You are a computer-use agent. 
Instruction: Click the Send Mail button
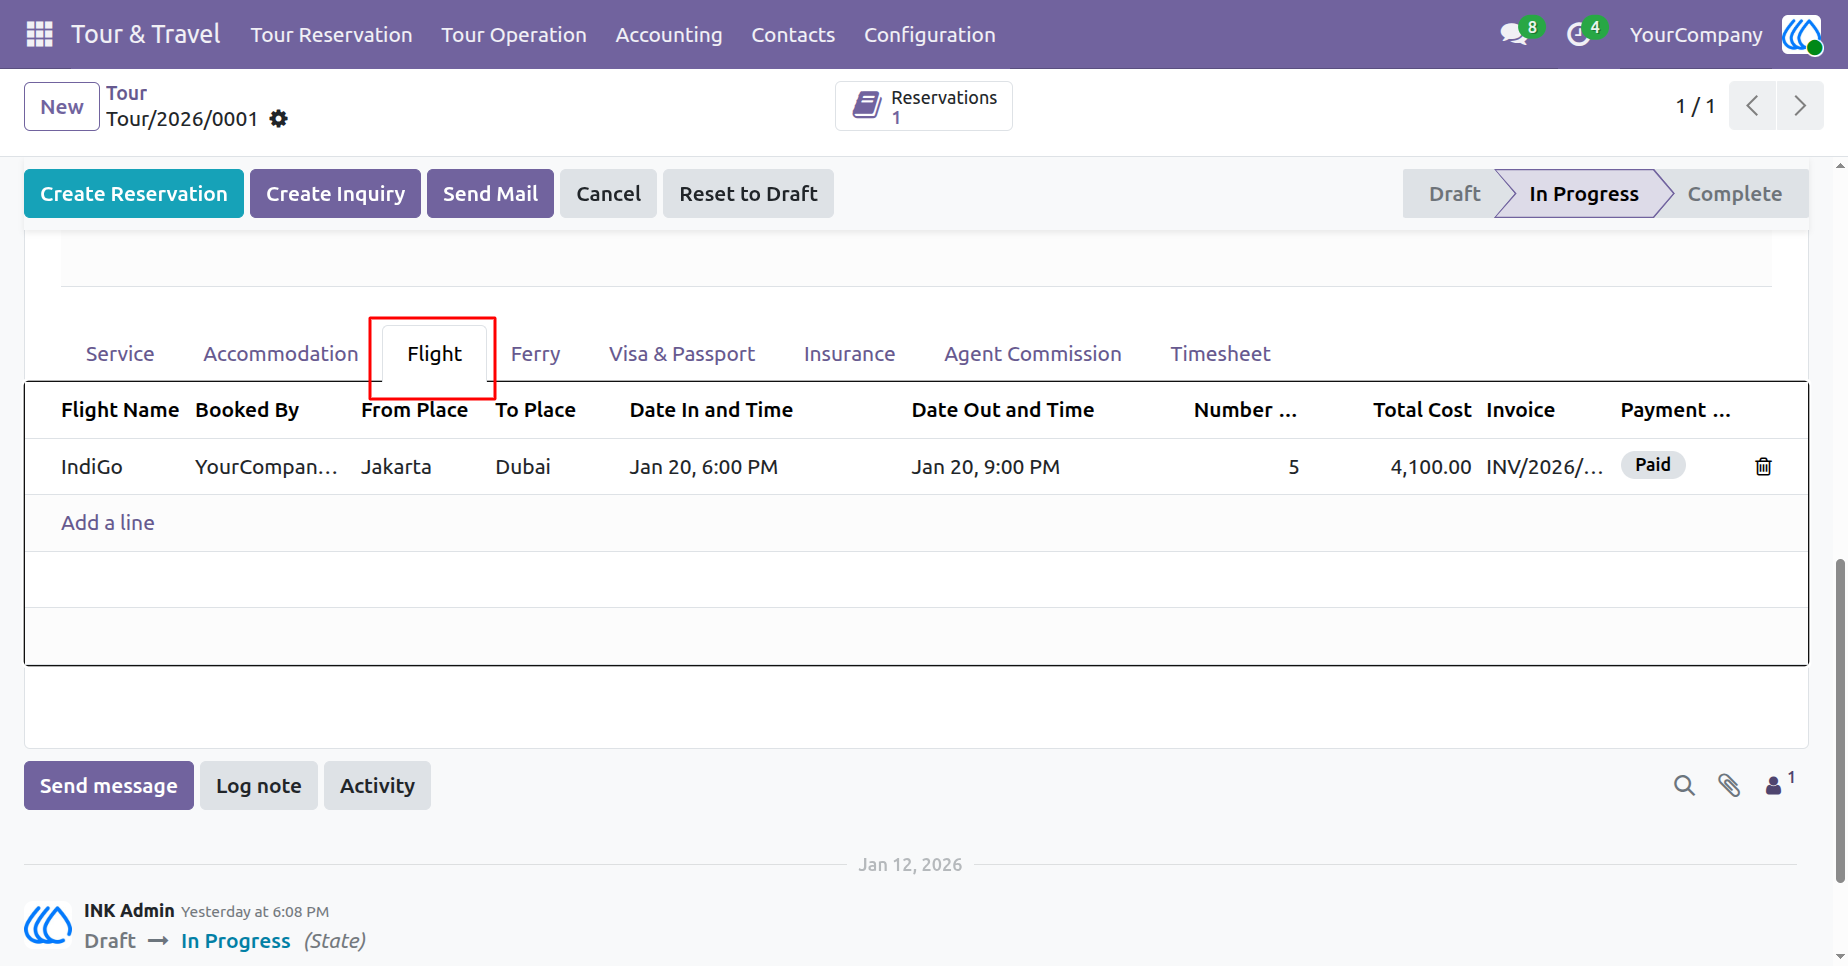(x=490, y=194)
